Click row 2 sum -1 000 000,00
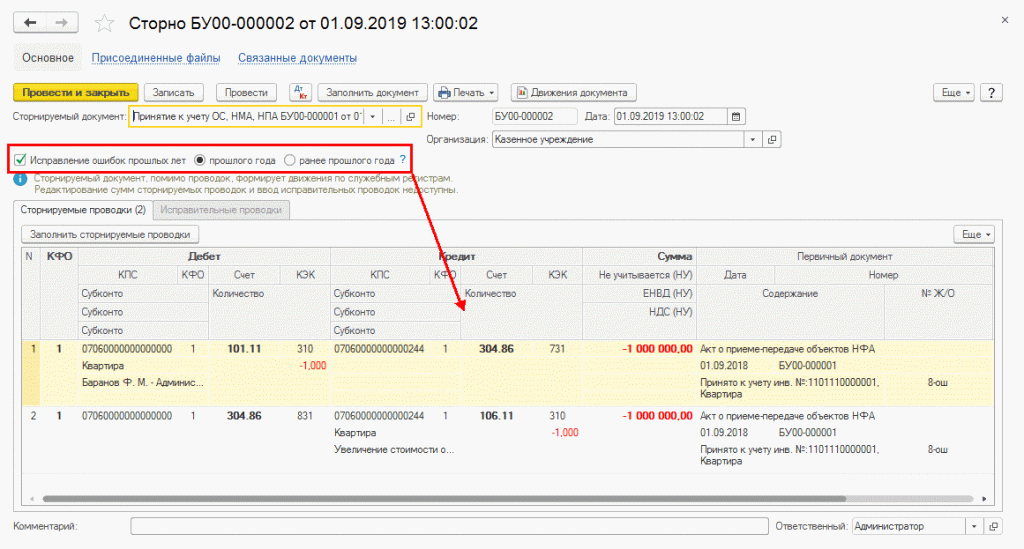 657,416
